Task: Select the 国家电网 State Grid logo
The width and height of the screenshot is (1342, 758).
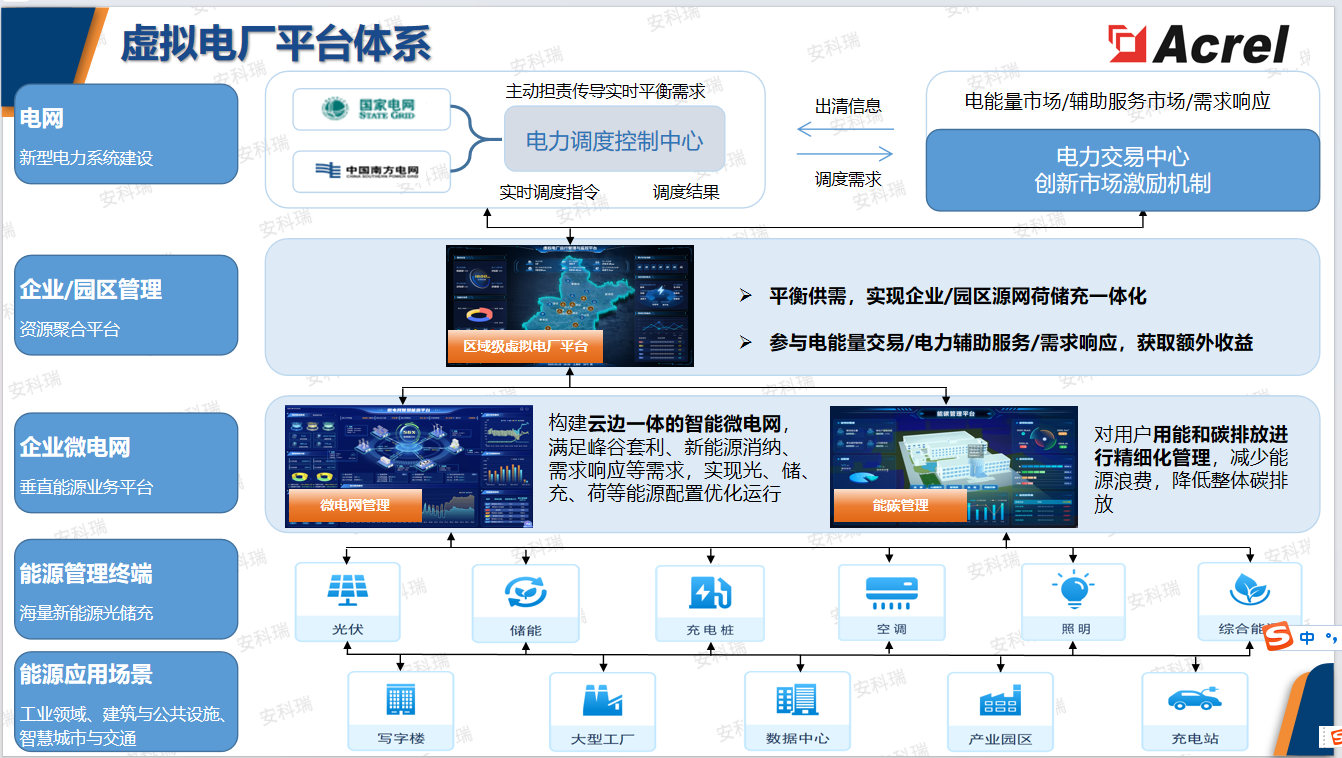Action: coord(371,109)
